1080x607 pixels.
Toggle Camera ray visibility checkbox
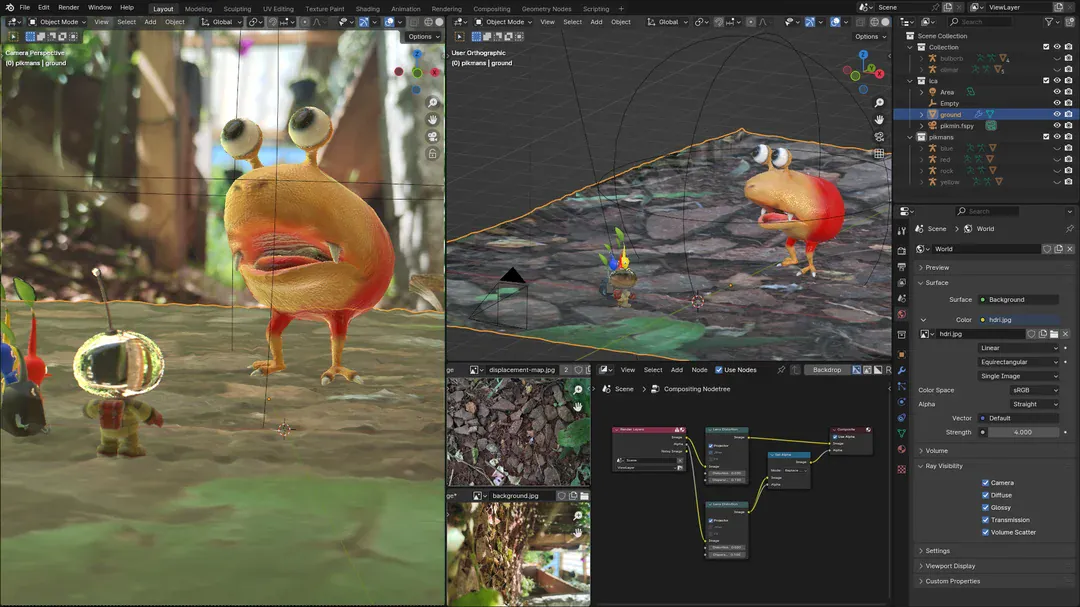(x=986, y=483)
